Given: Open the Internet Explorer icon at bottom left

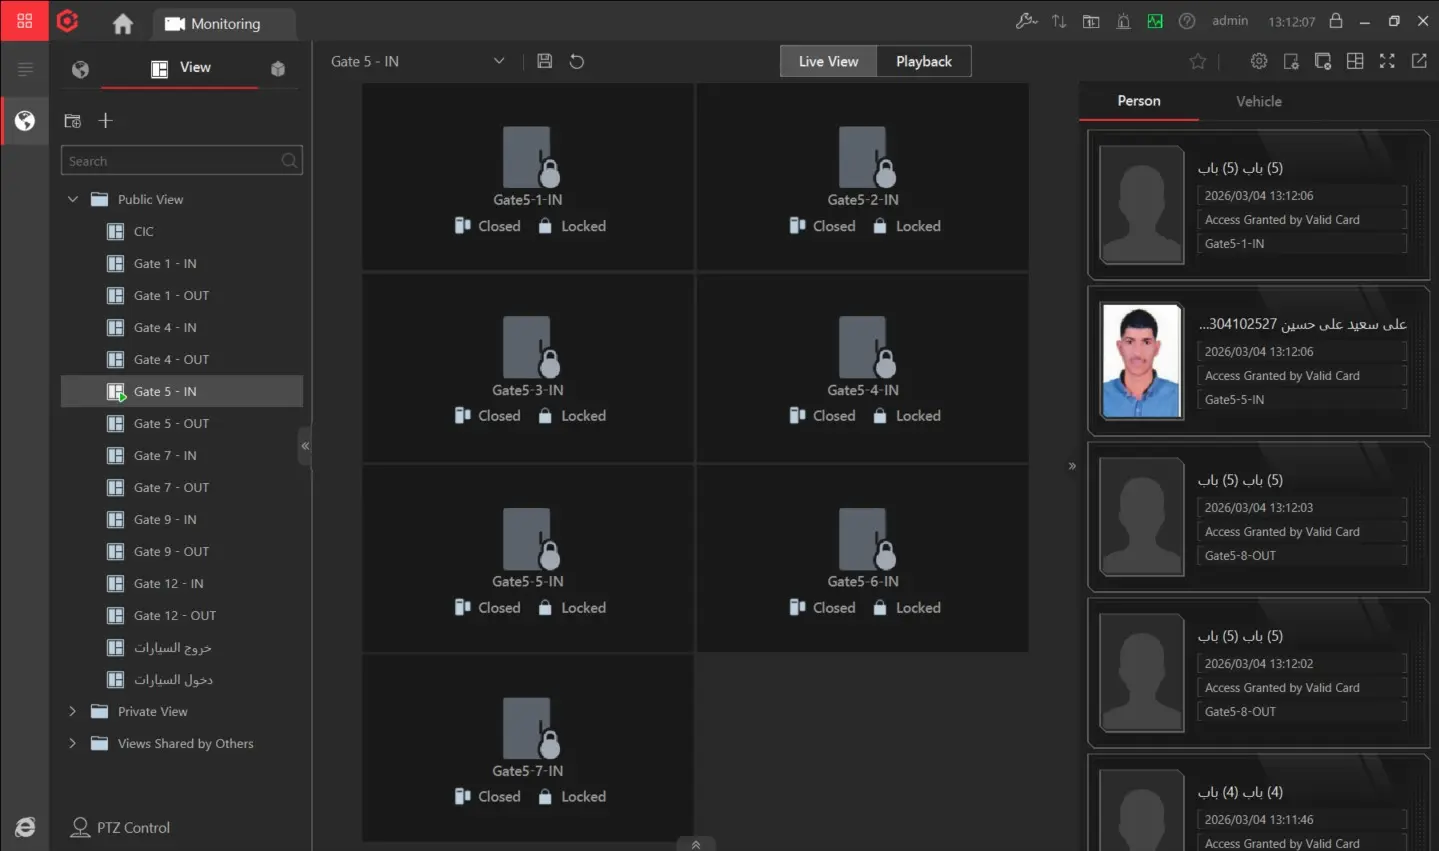Looking at the screenshot, I should [25, 827].
